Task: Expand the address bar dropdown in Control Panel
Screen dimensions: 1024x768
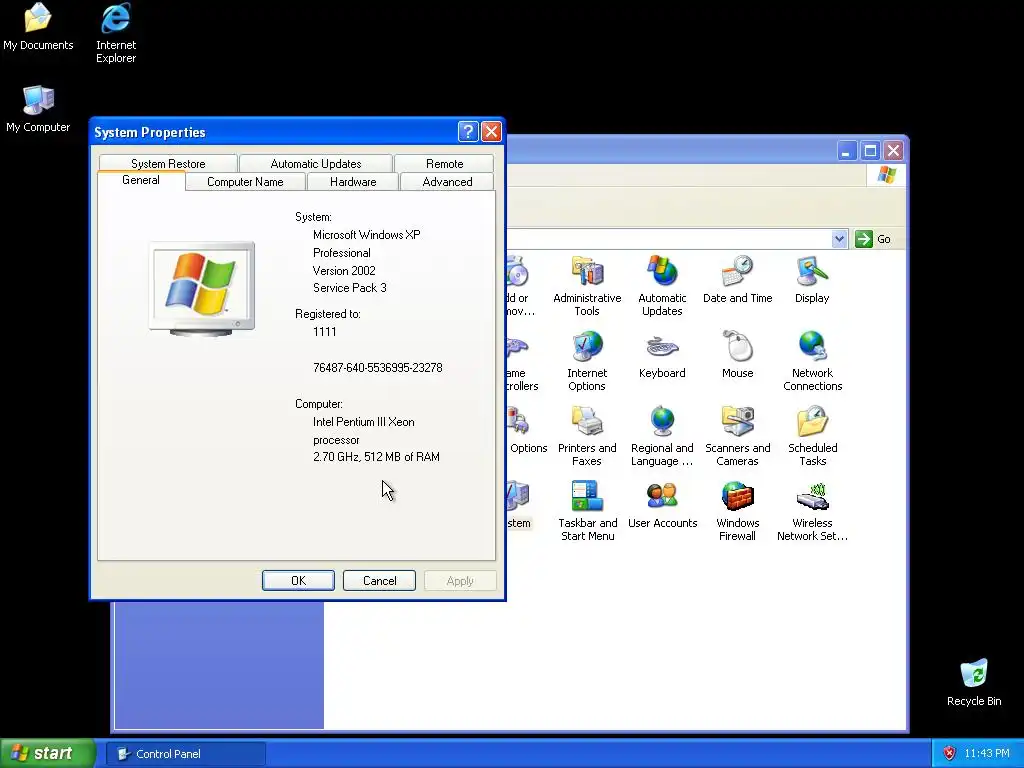Action: click(x=839, y=239)
